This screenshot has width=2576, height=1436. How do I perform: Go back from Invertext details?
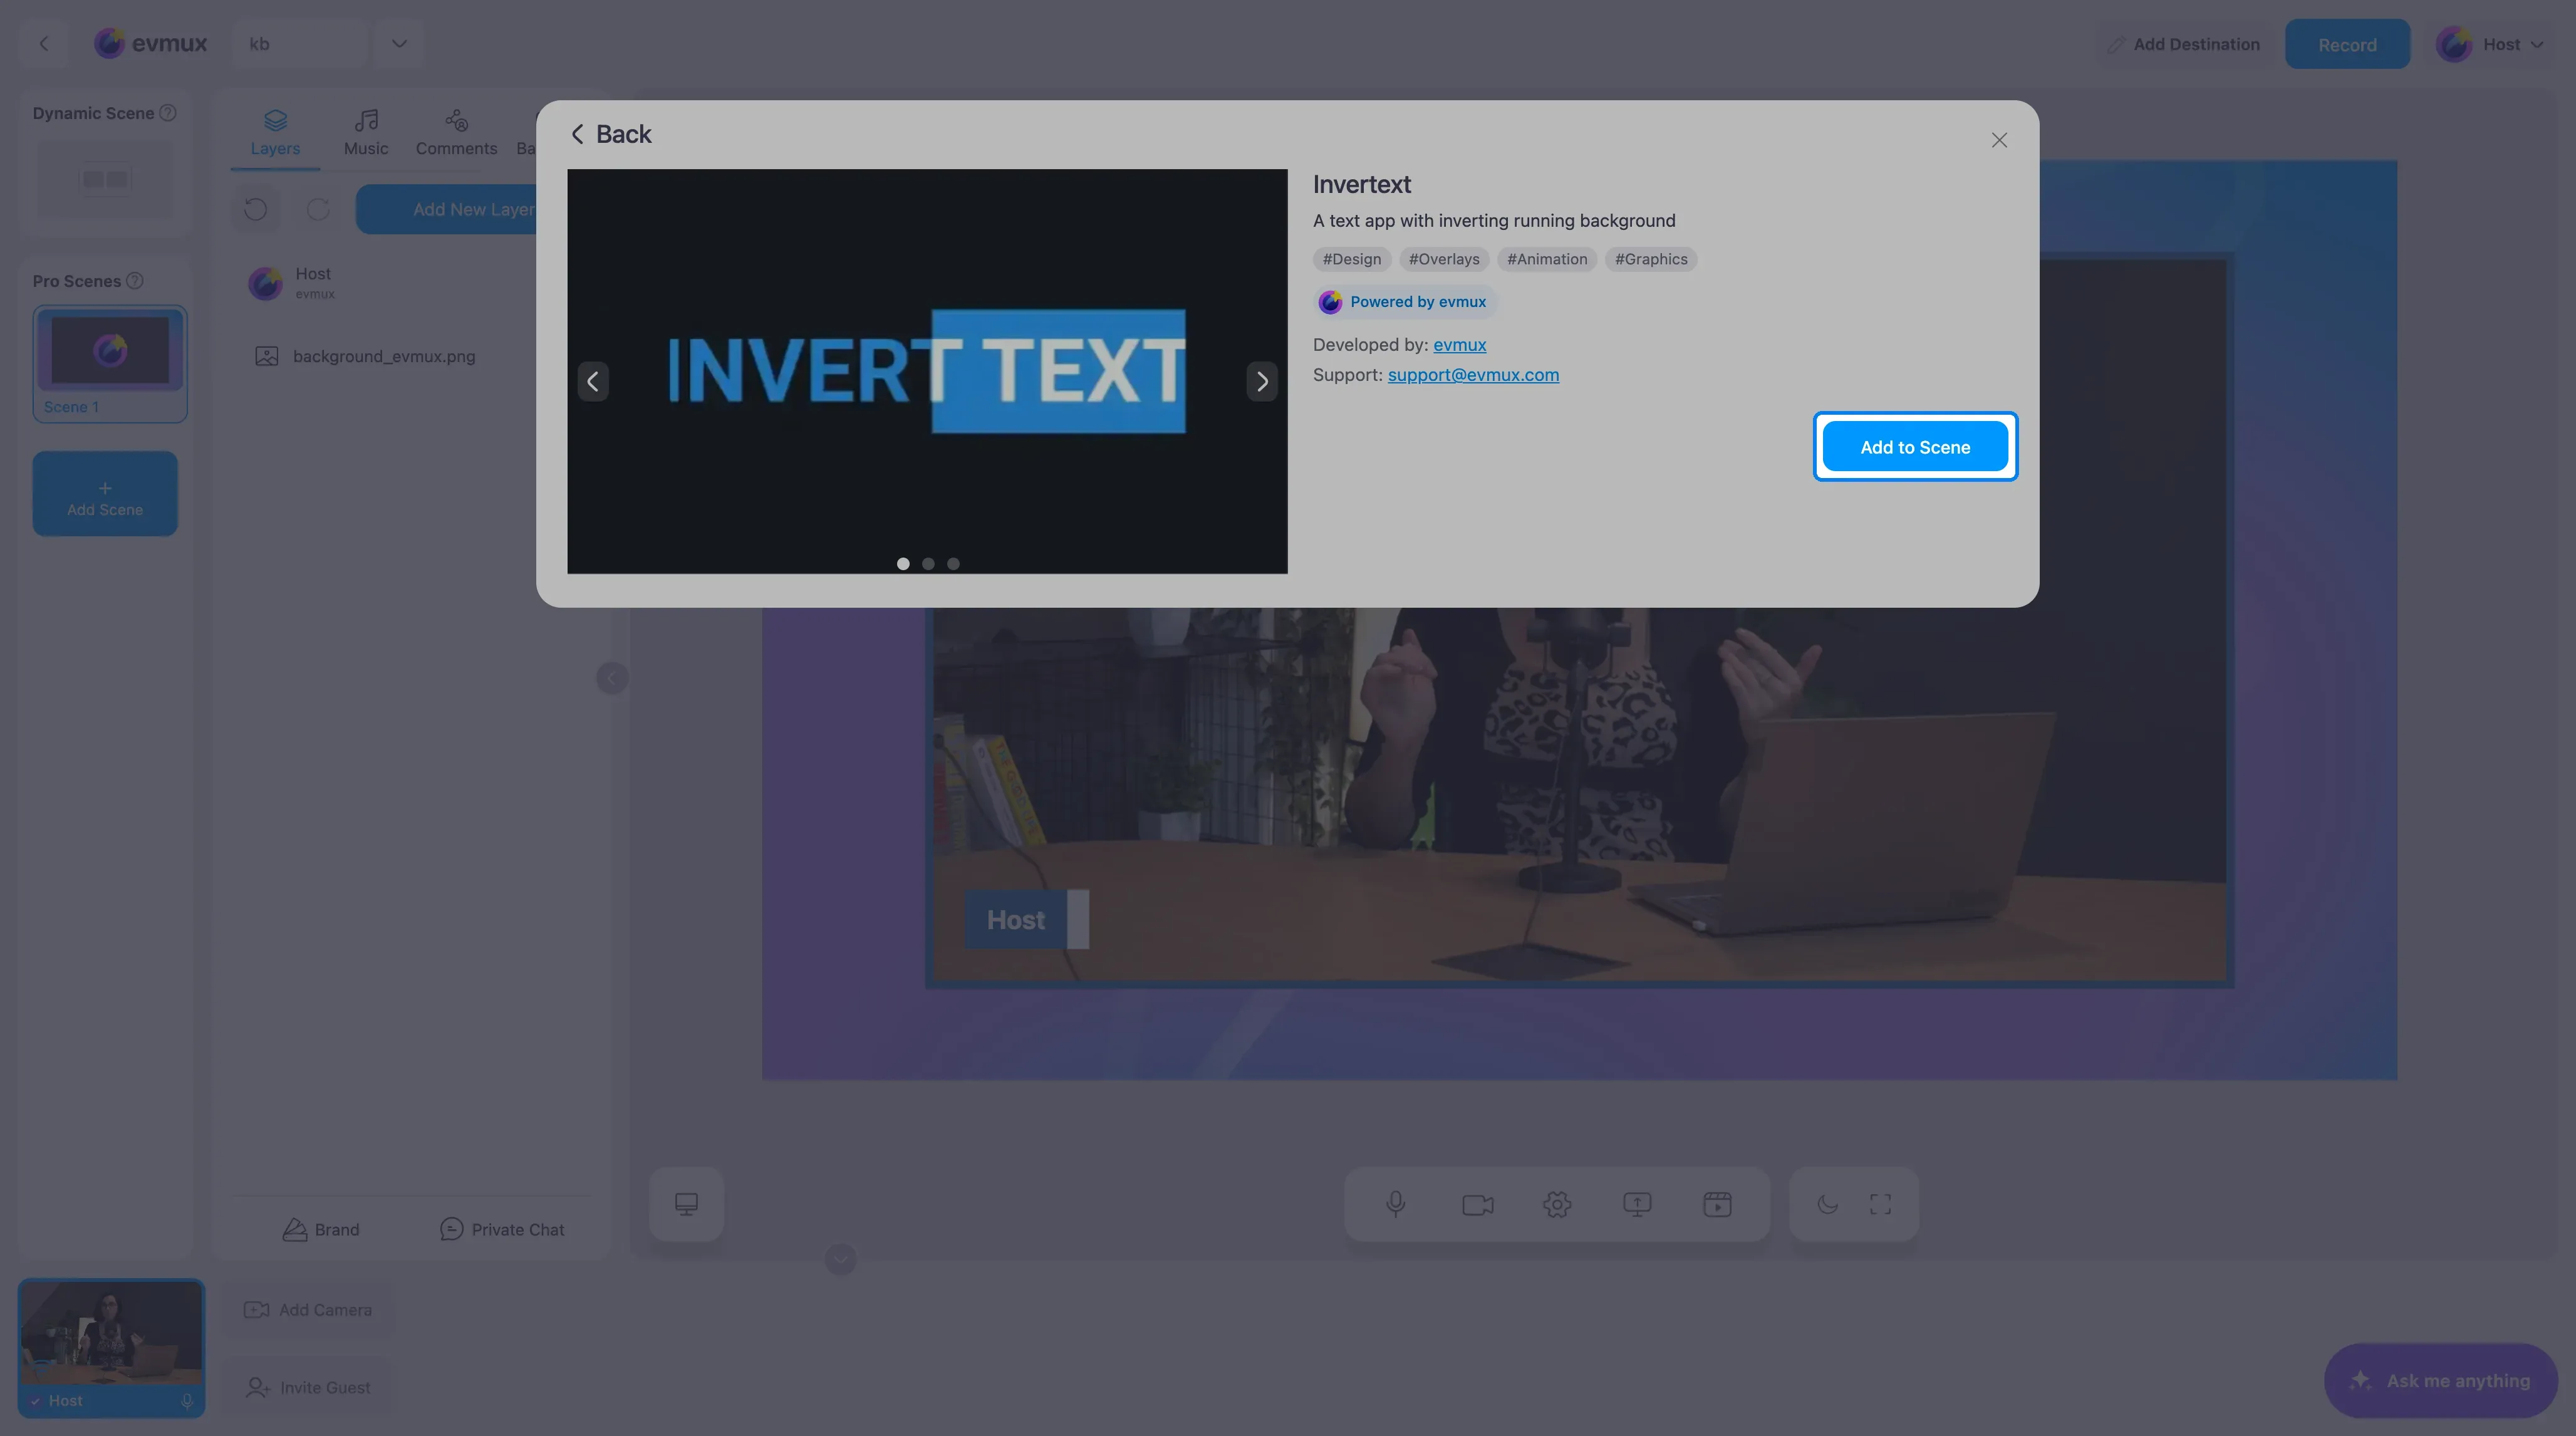610,134
